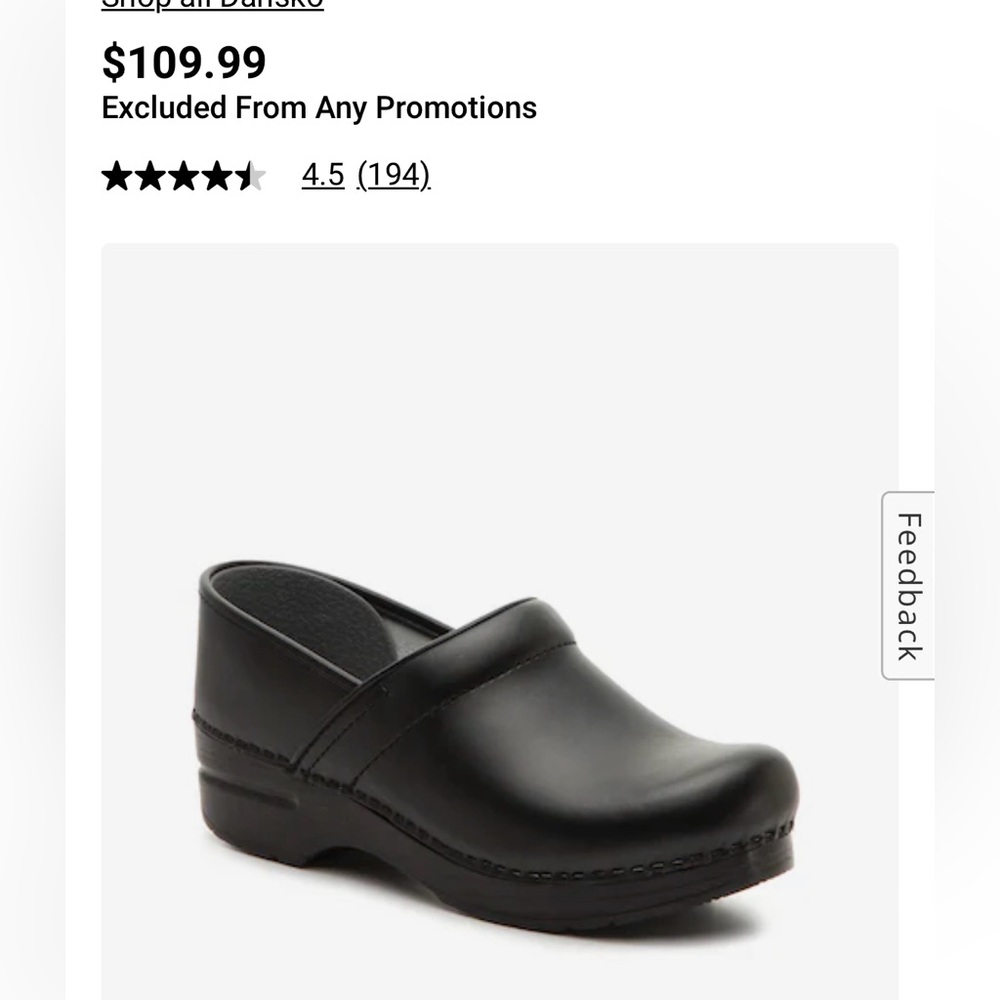Click the review link next to the stars
Viewport: 1000px width, 1000px height.
394,177
